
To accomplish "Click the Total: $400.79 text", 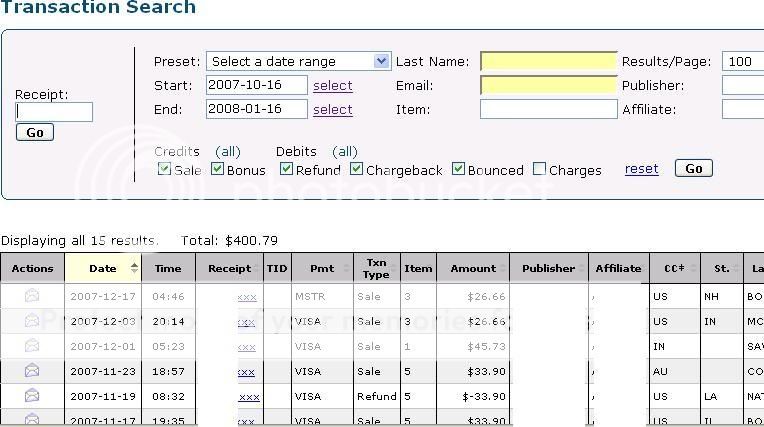I will 229,240.
